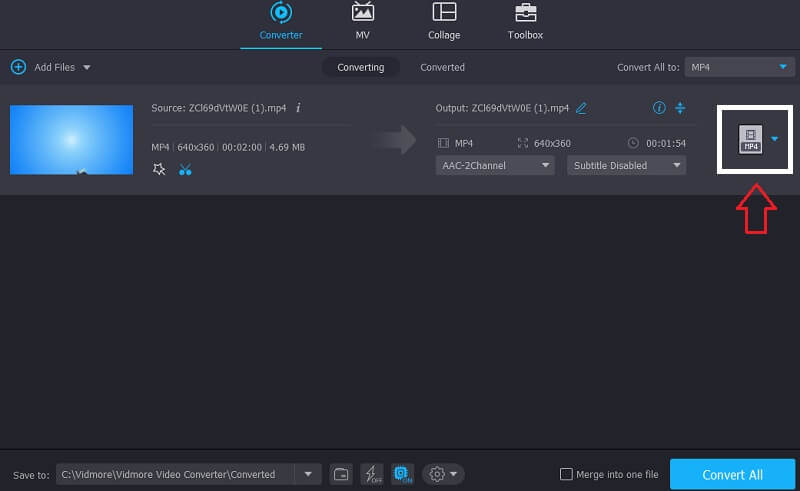Open the Subtitle Disabled dropdown
The height and width of the screenshot is (491, 800).
point(626,165)
